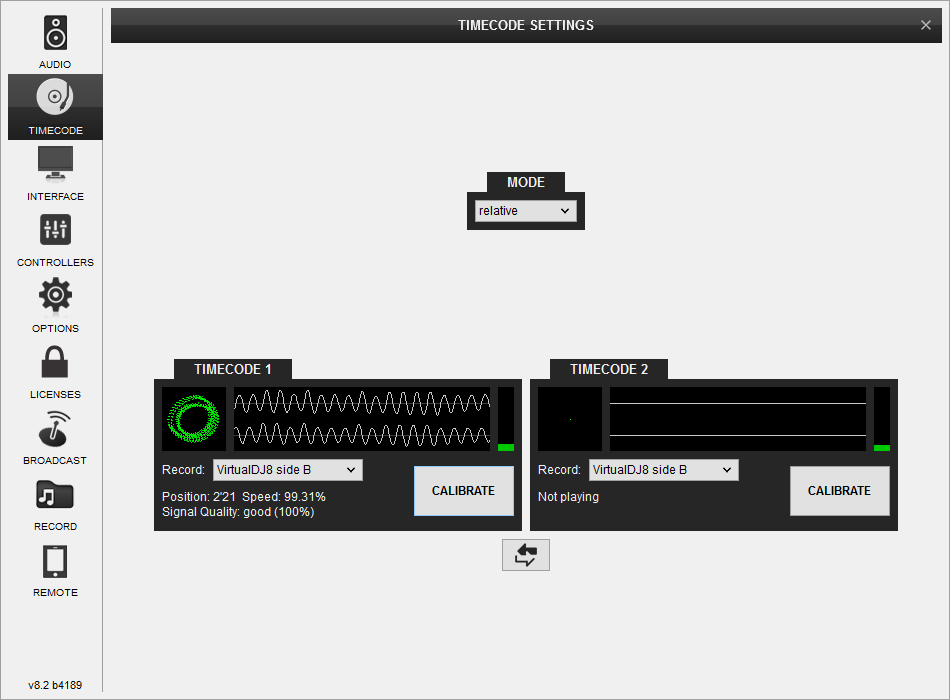Click the Timecode 2 empty phase scope
The width and height of the screenshot is (950, 700).
pyautogui.click(x=570, y=419)
